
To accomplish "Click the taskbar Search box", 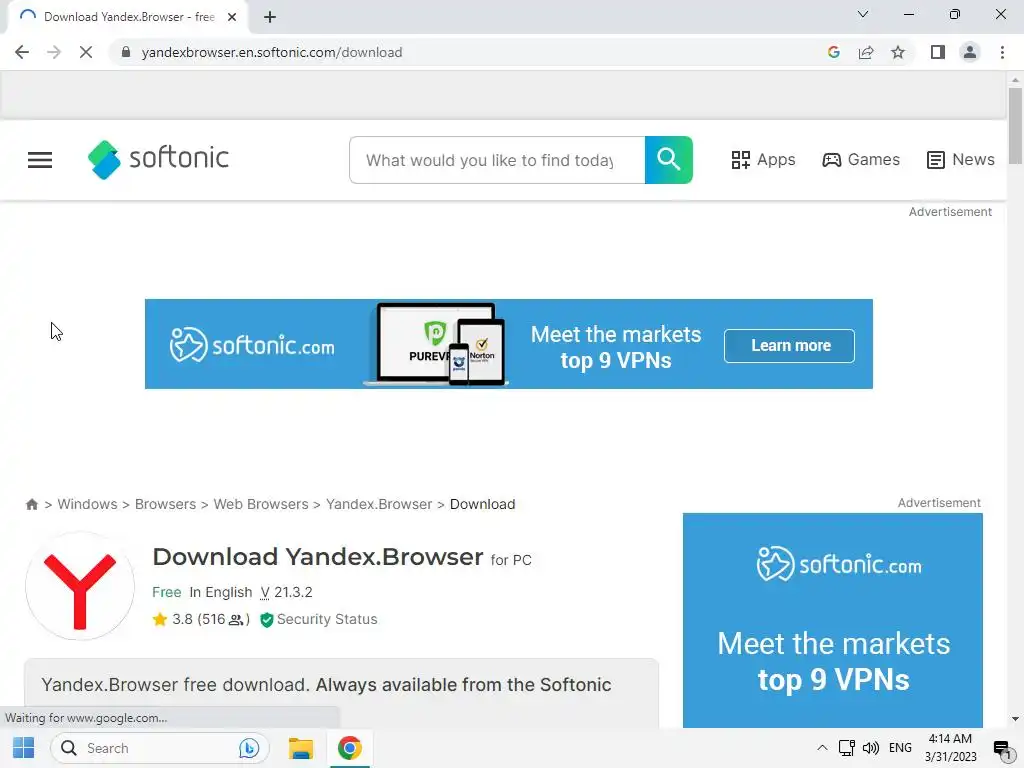I will coord(160,748).
